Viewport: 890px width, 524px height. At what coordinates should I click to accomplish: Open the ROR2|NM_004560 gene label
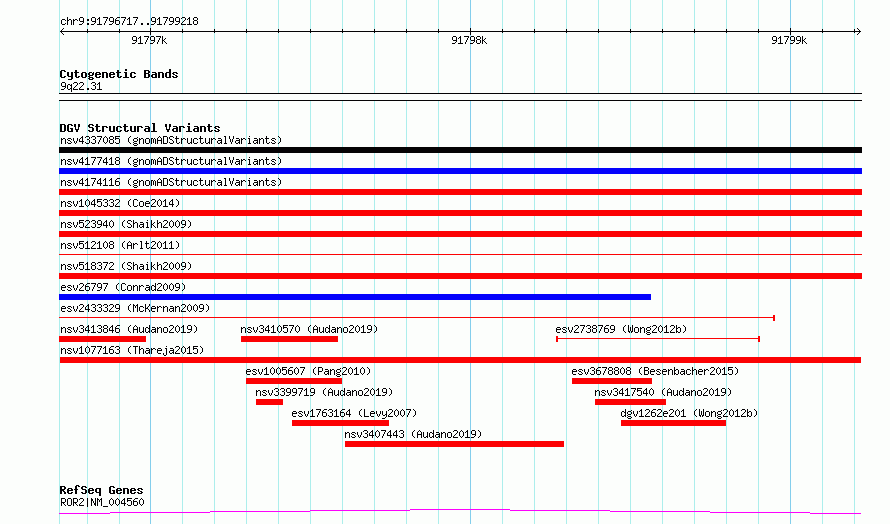(x=102, y=502)
